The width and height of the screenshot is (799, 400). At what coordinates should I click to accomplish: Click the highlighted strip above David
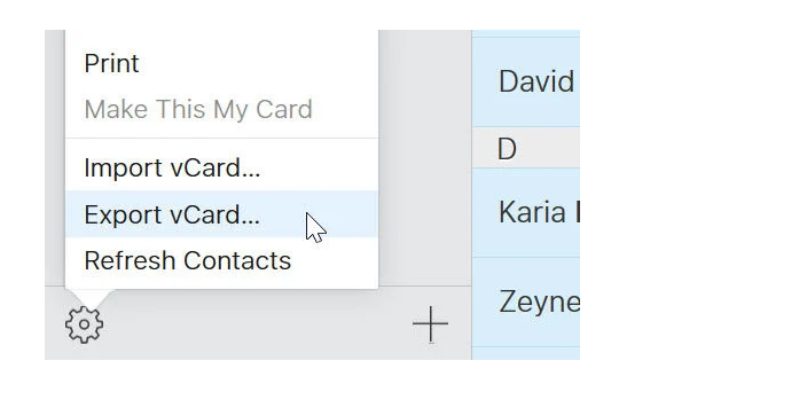(x=526, y=33)
